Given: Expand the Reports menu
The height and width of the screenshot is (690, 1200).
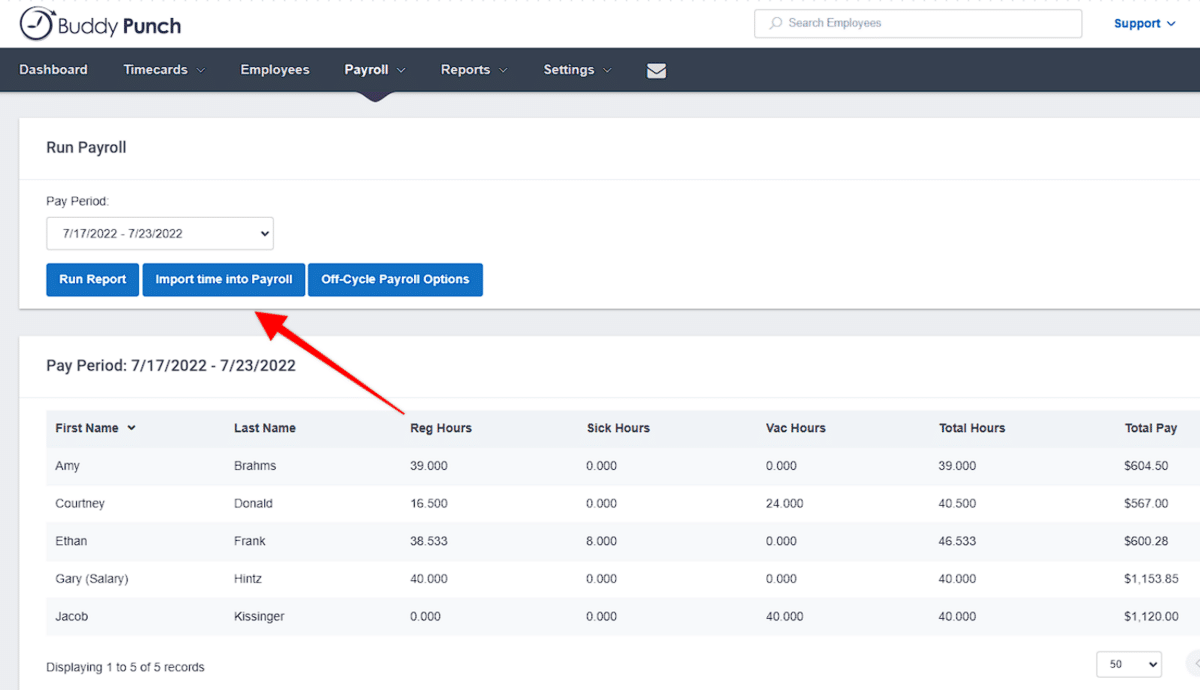Looking at the screenshot, I should pos(474,70).
